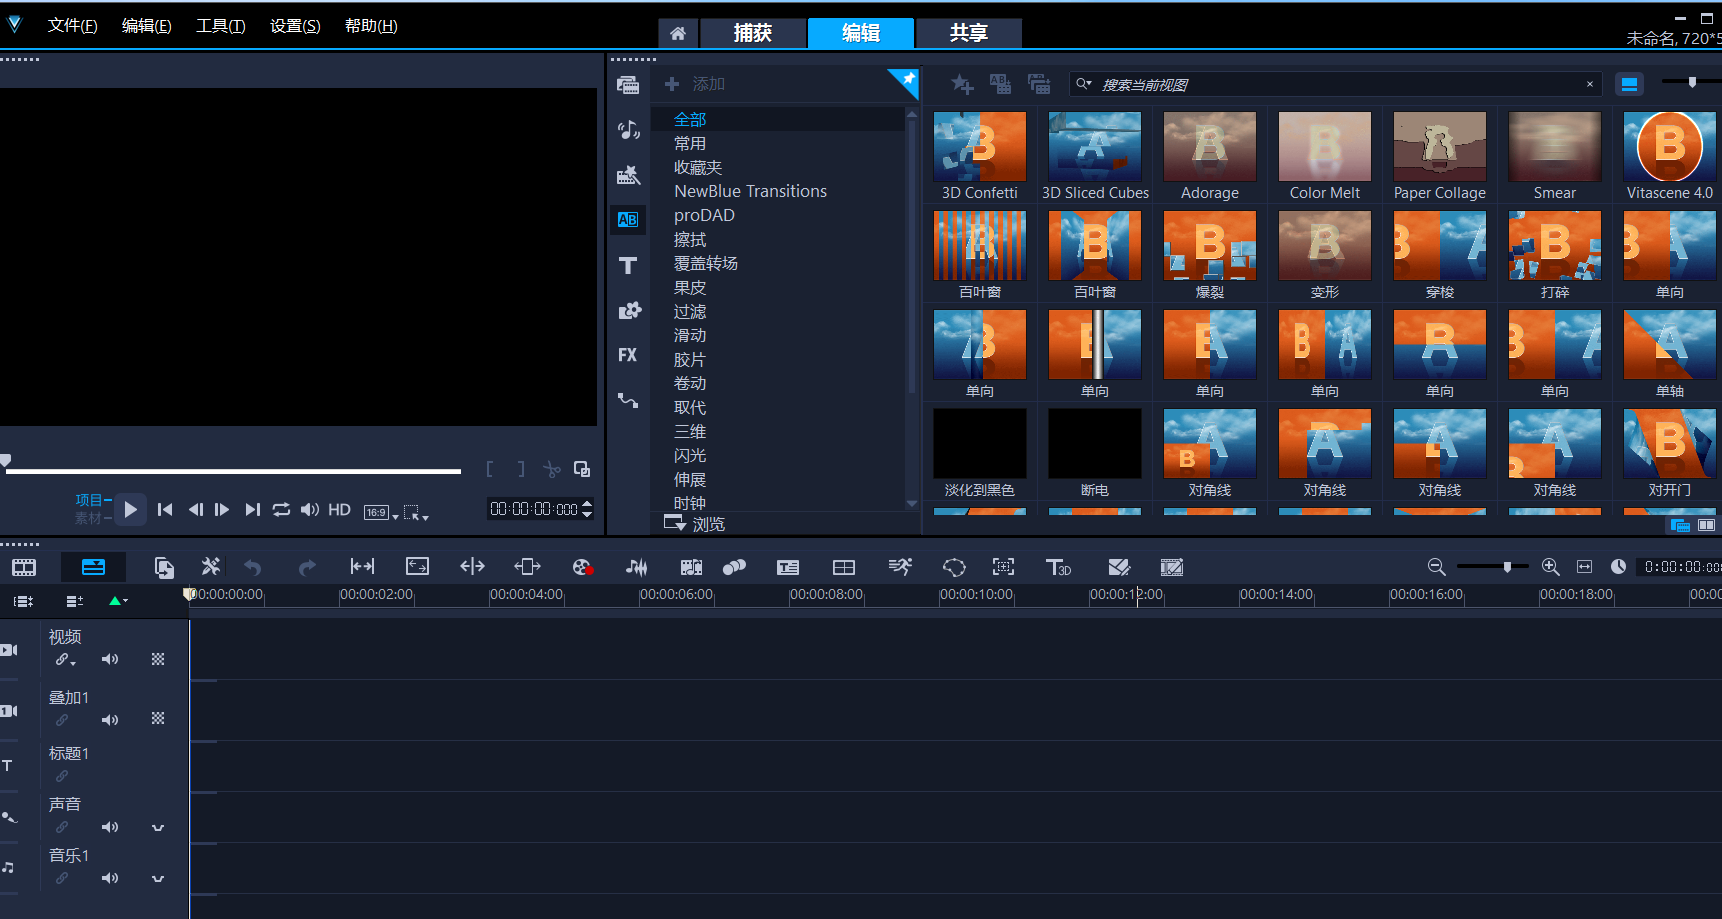Open the motion Path library icon
Viewport: 1722px width, 919px height.
pos(628,400)
